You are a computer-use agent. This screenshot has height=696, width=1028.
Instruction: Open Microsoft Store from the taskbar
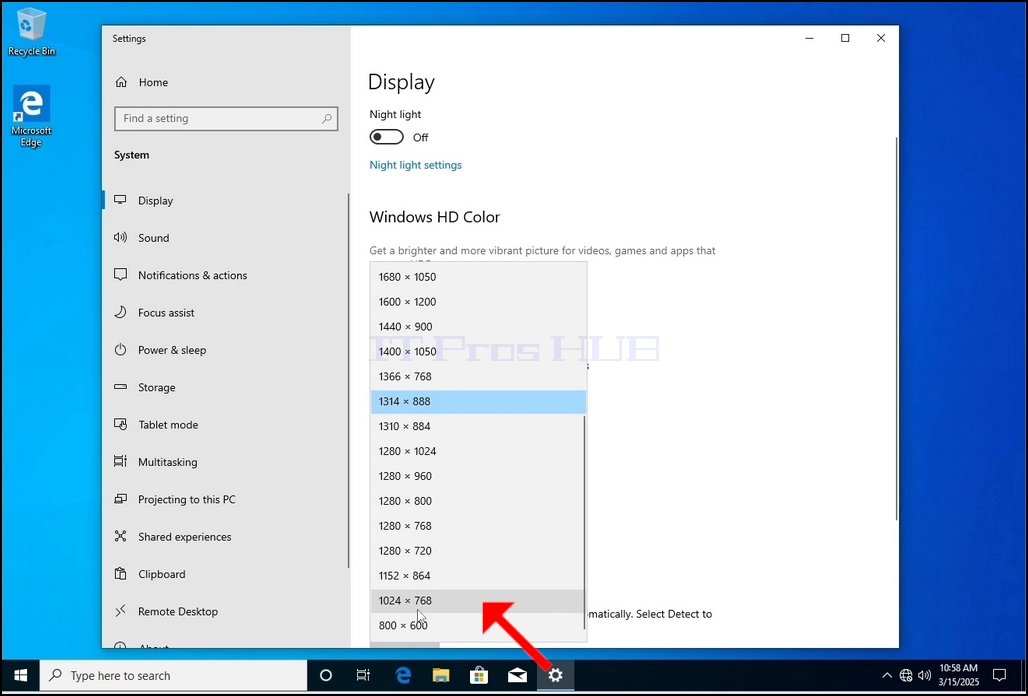click(479, 675)
